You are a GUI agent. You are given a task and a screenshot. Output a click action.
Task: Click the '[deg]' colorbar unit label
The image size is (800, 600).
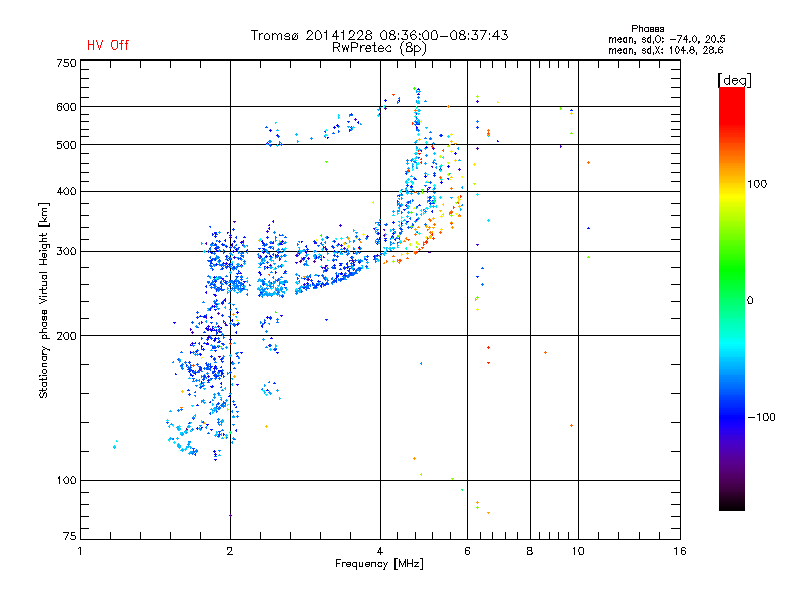[734, 80]
